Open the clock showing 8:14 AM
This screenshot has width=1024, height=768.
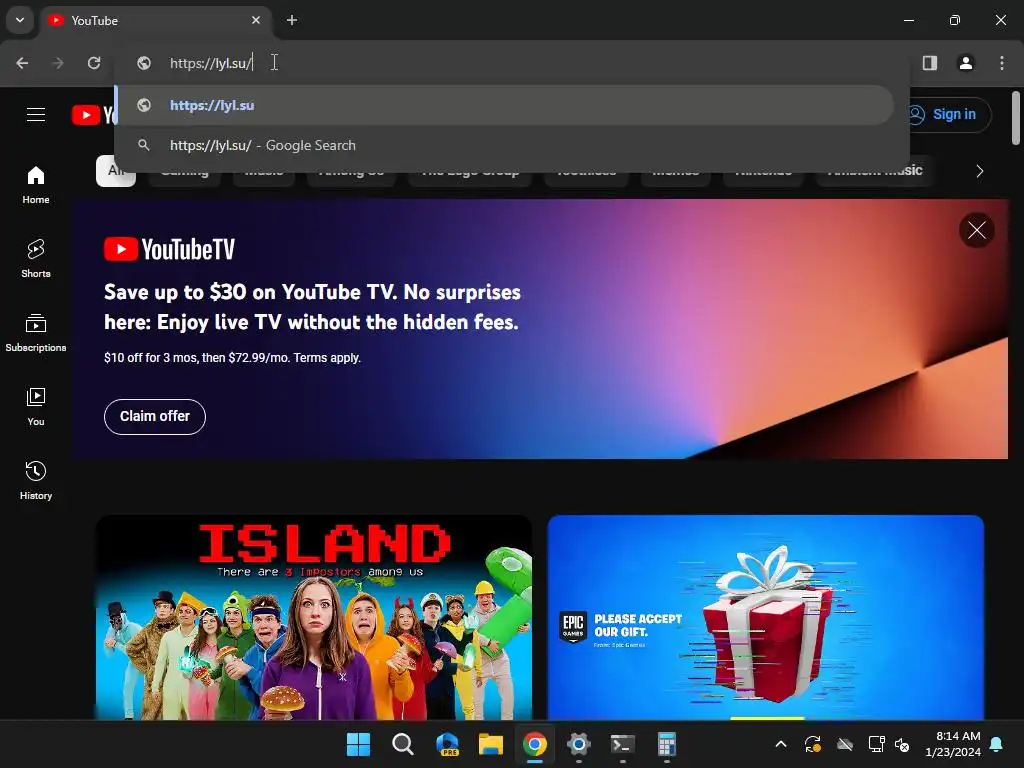953,744
